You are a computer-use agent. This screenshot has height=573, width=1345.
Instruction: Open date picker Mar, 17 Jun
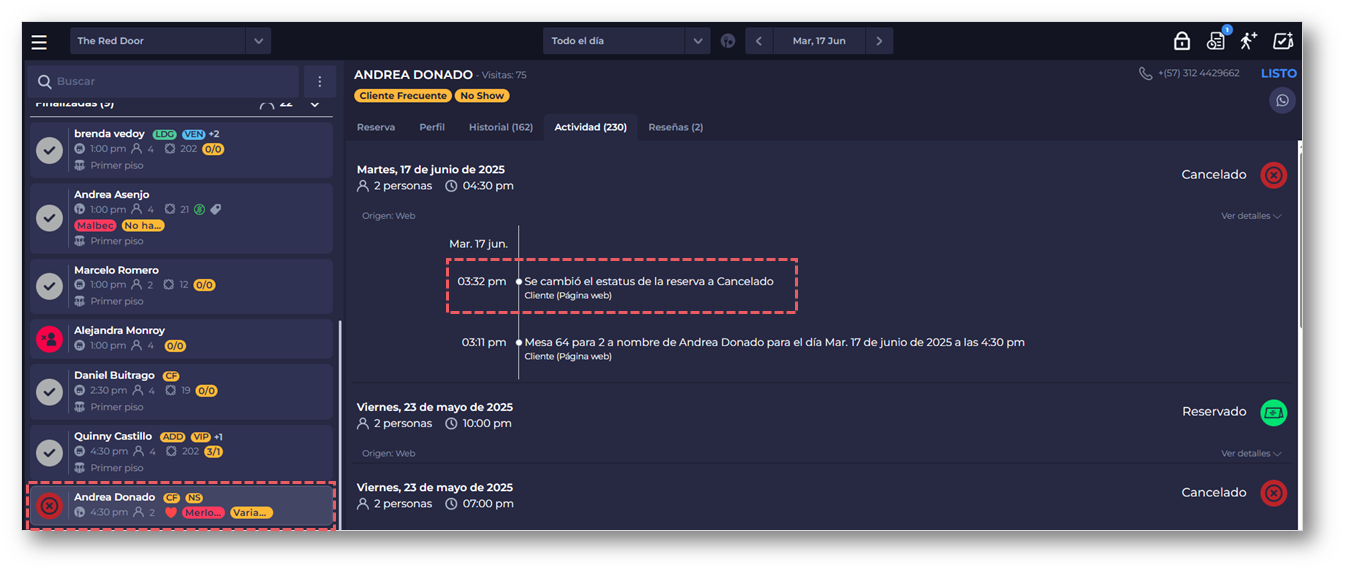pos(819,41)
